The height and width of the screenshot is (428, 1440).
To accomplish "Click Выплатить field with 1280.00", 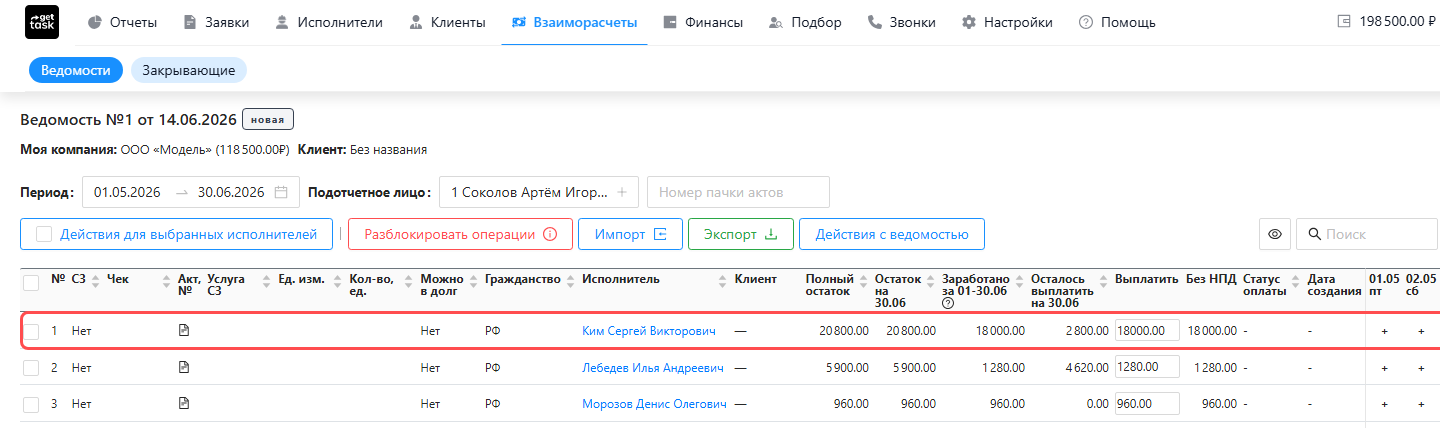I will pos(1147,367).
